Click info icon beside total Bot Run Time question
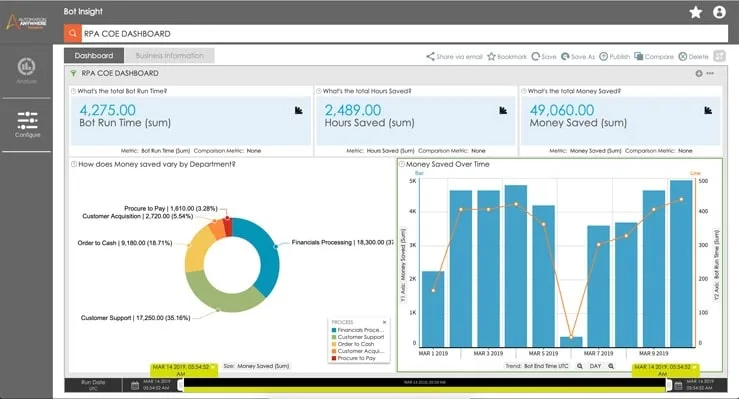Image resolution: width=739 pixels, height=399 pixels. (74, 91)
